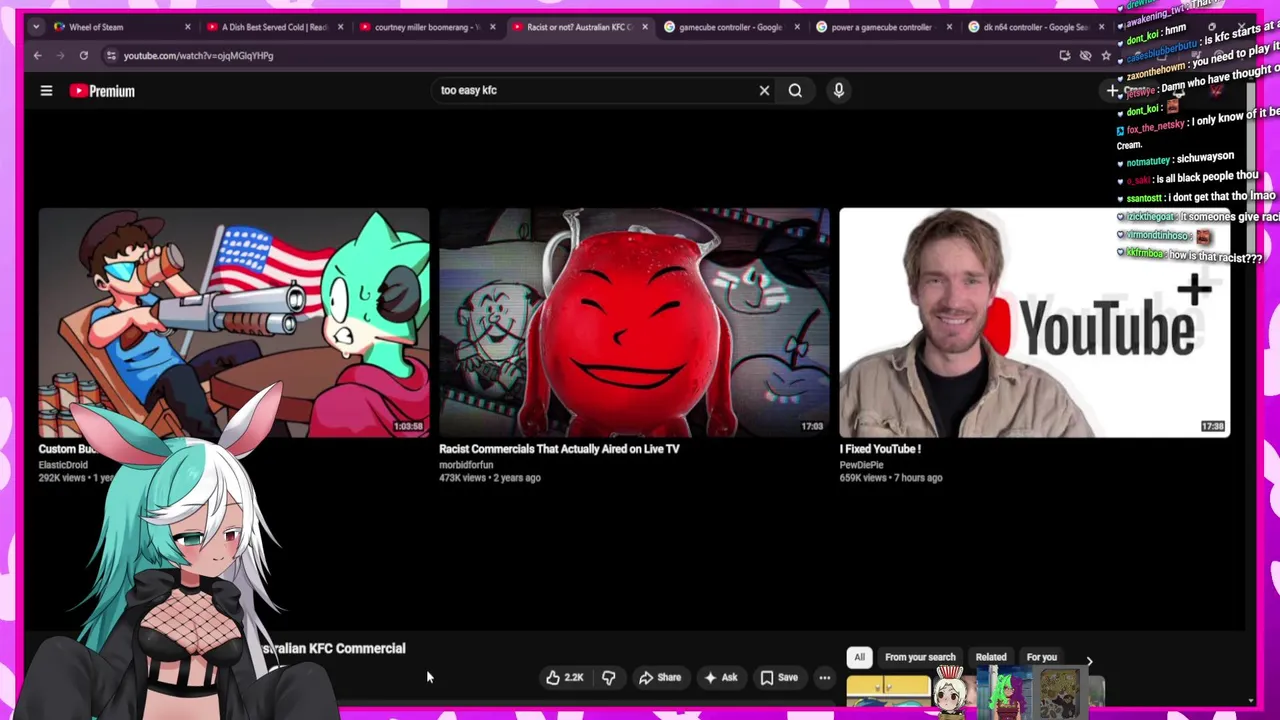Like the video with thumbs up
Screen dimensions: 1280x720
tap(564, 678)
